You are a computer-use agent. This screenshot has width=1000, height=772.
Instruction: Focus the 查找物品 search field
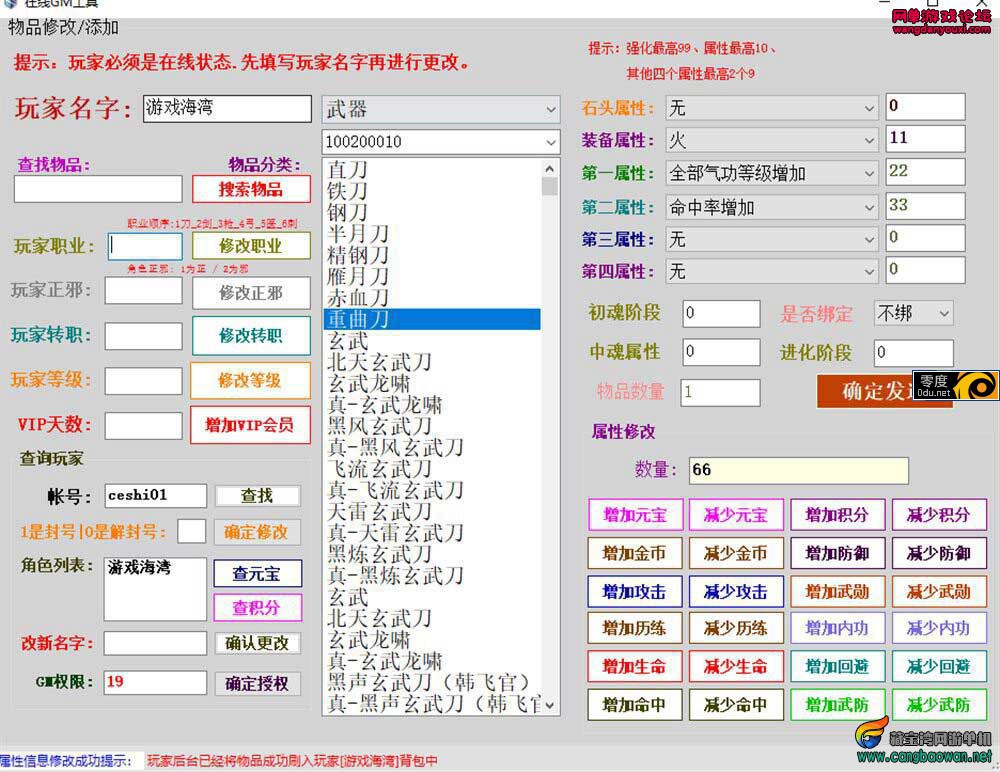(x=98, y=189)
